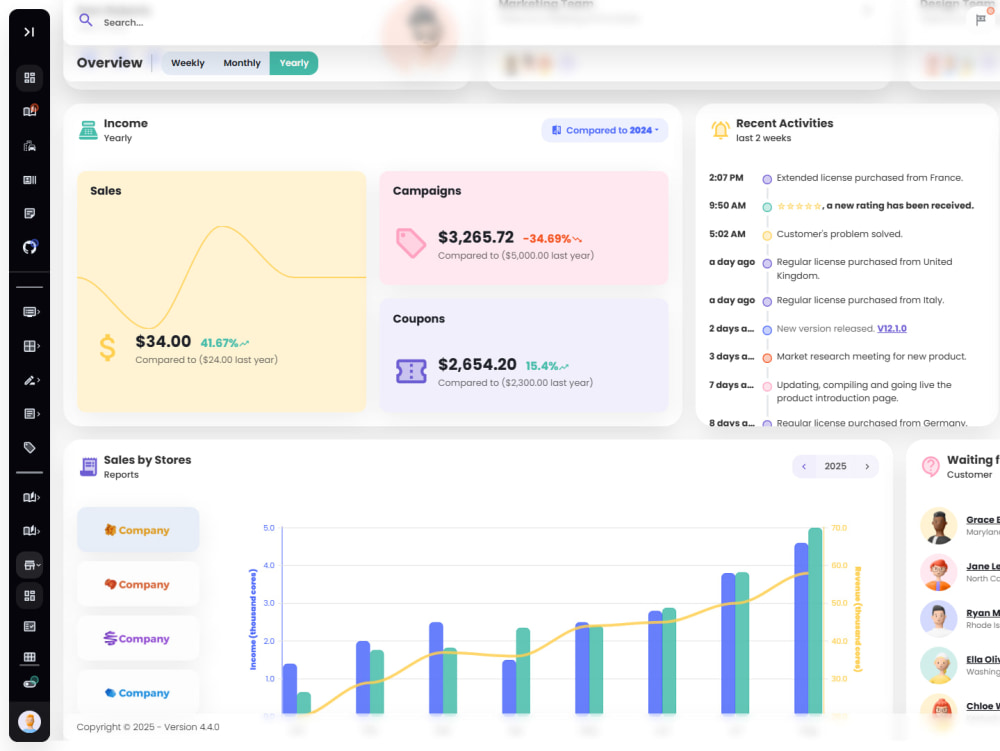Open Grace's customer profile link
The image size is (1000, 751).
pos(983,520)
